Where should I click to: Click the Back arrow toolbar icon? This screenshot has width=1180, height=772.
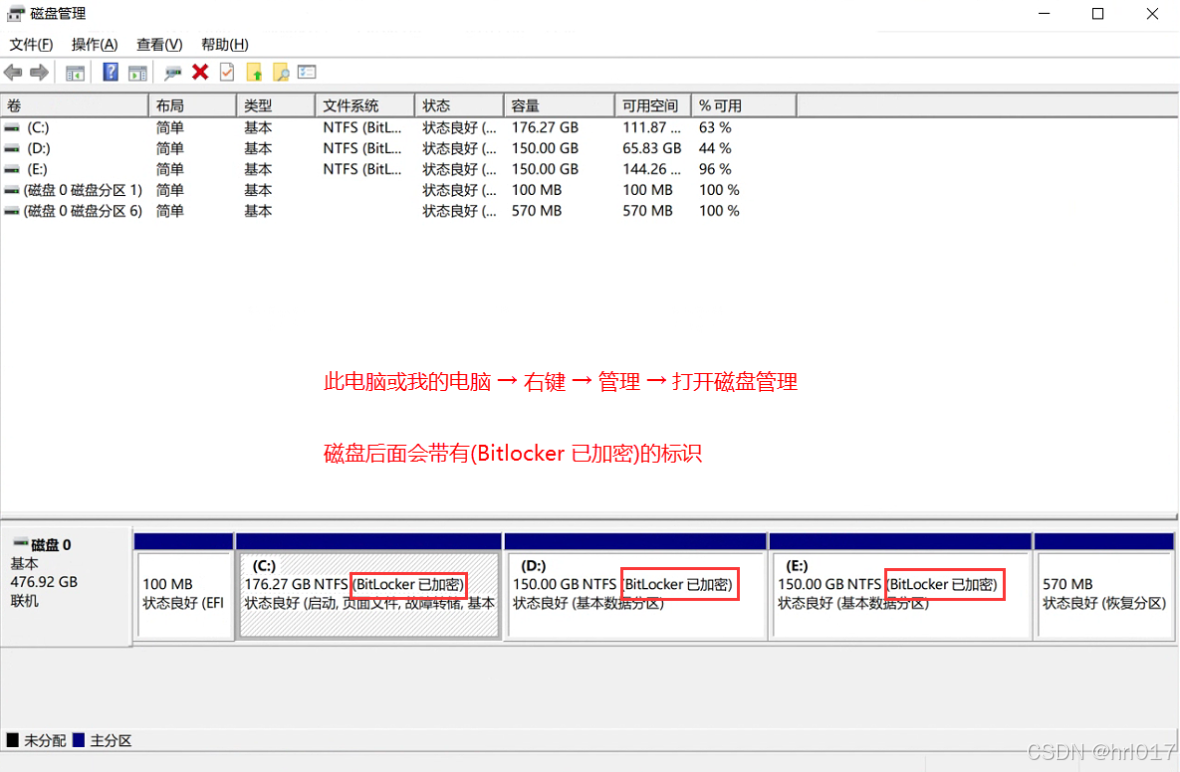[x=13, y=72]
